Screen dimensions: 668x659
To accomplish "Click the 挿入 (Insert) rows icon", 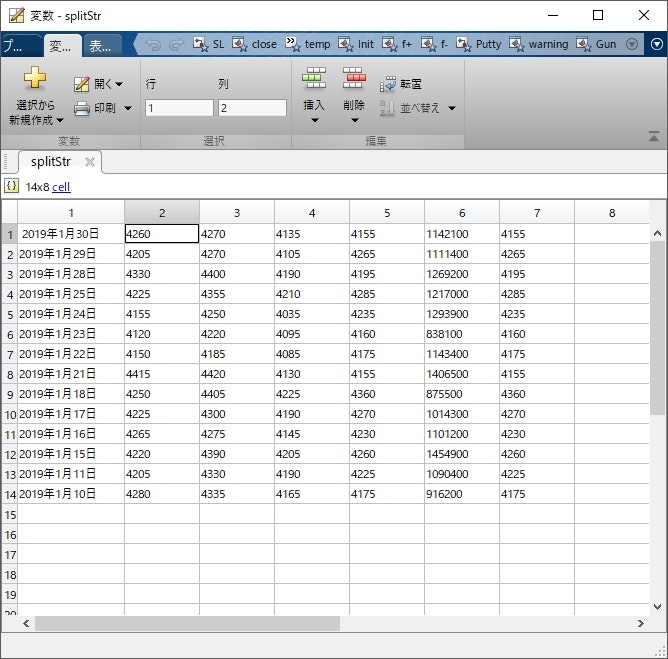I will [314, 78].
